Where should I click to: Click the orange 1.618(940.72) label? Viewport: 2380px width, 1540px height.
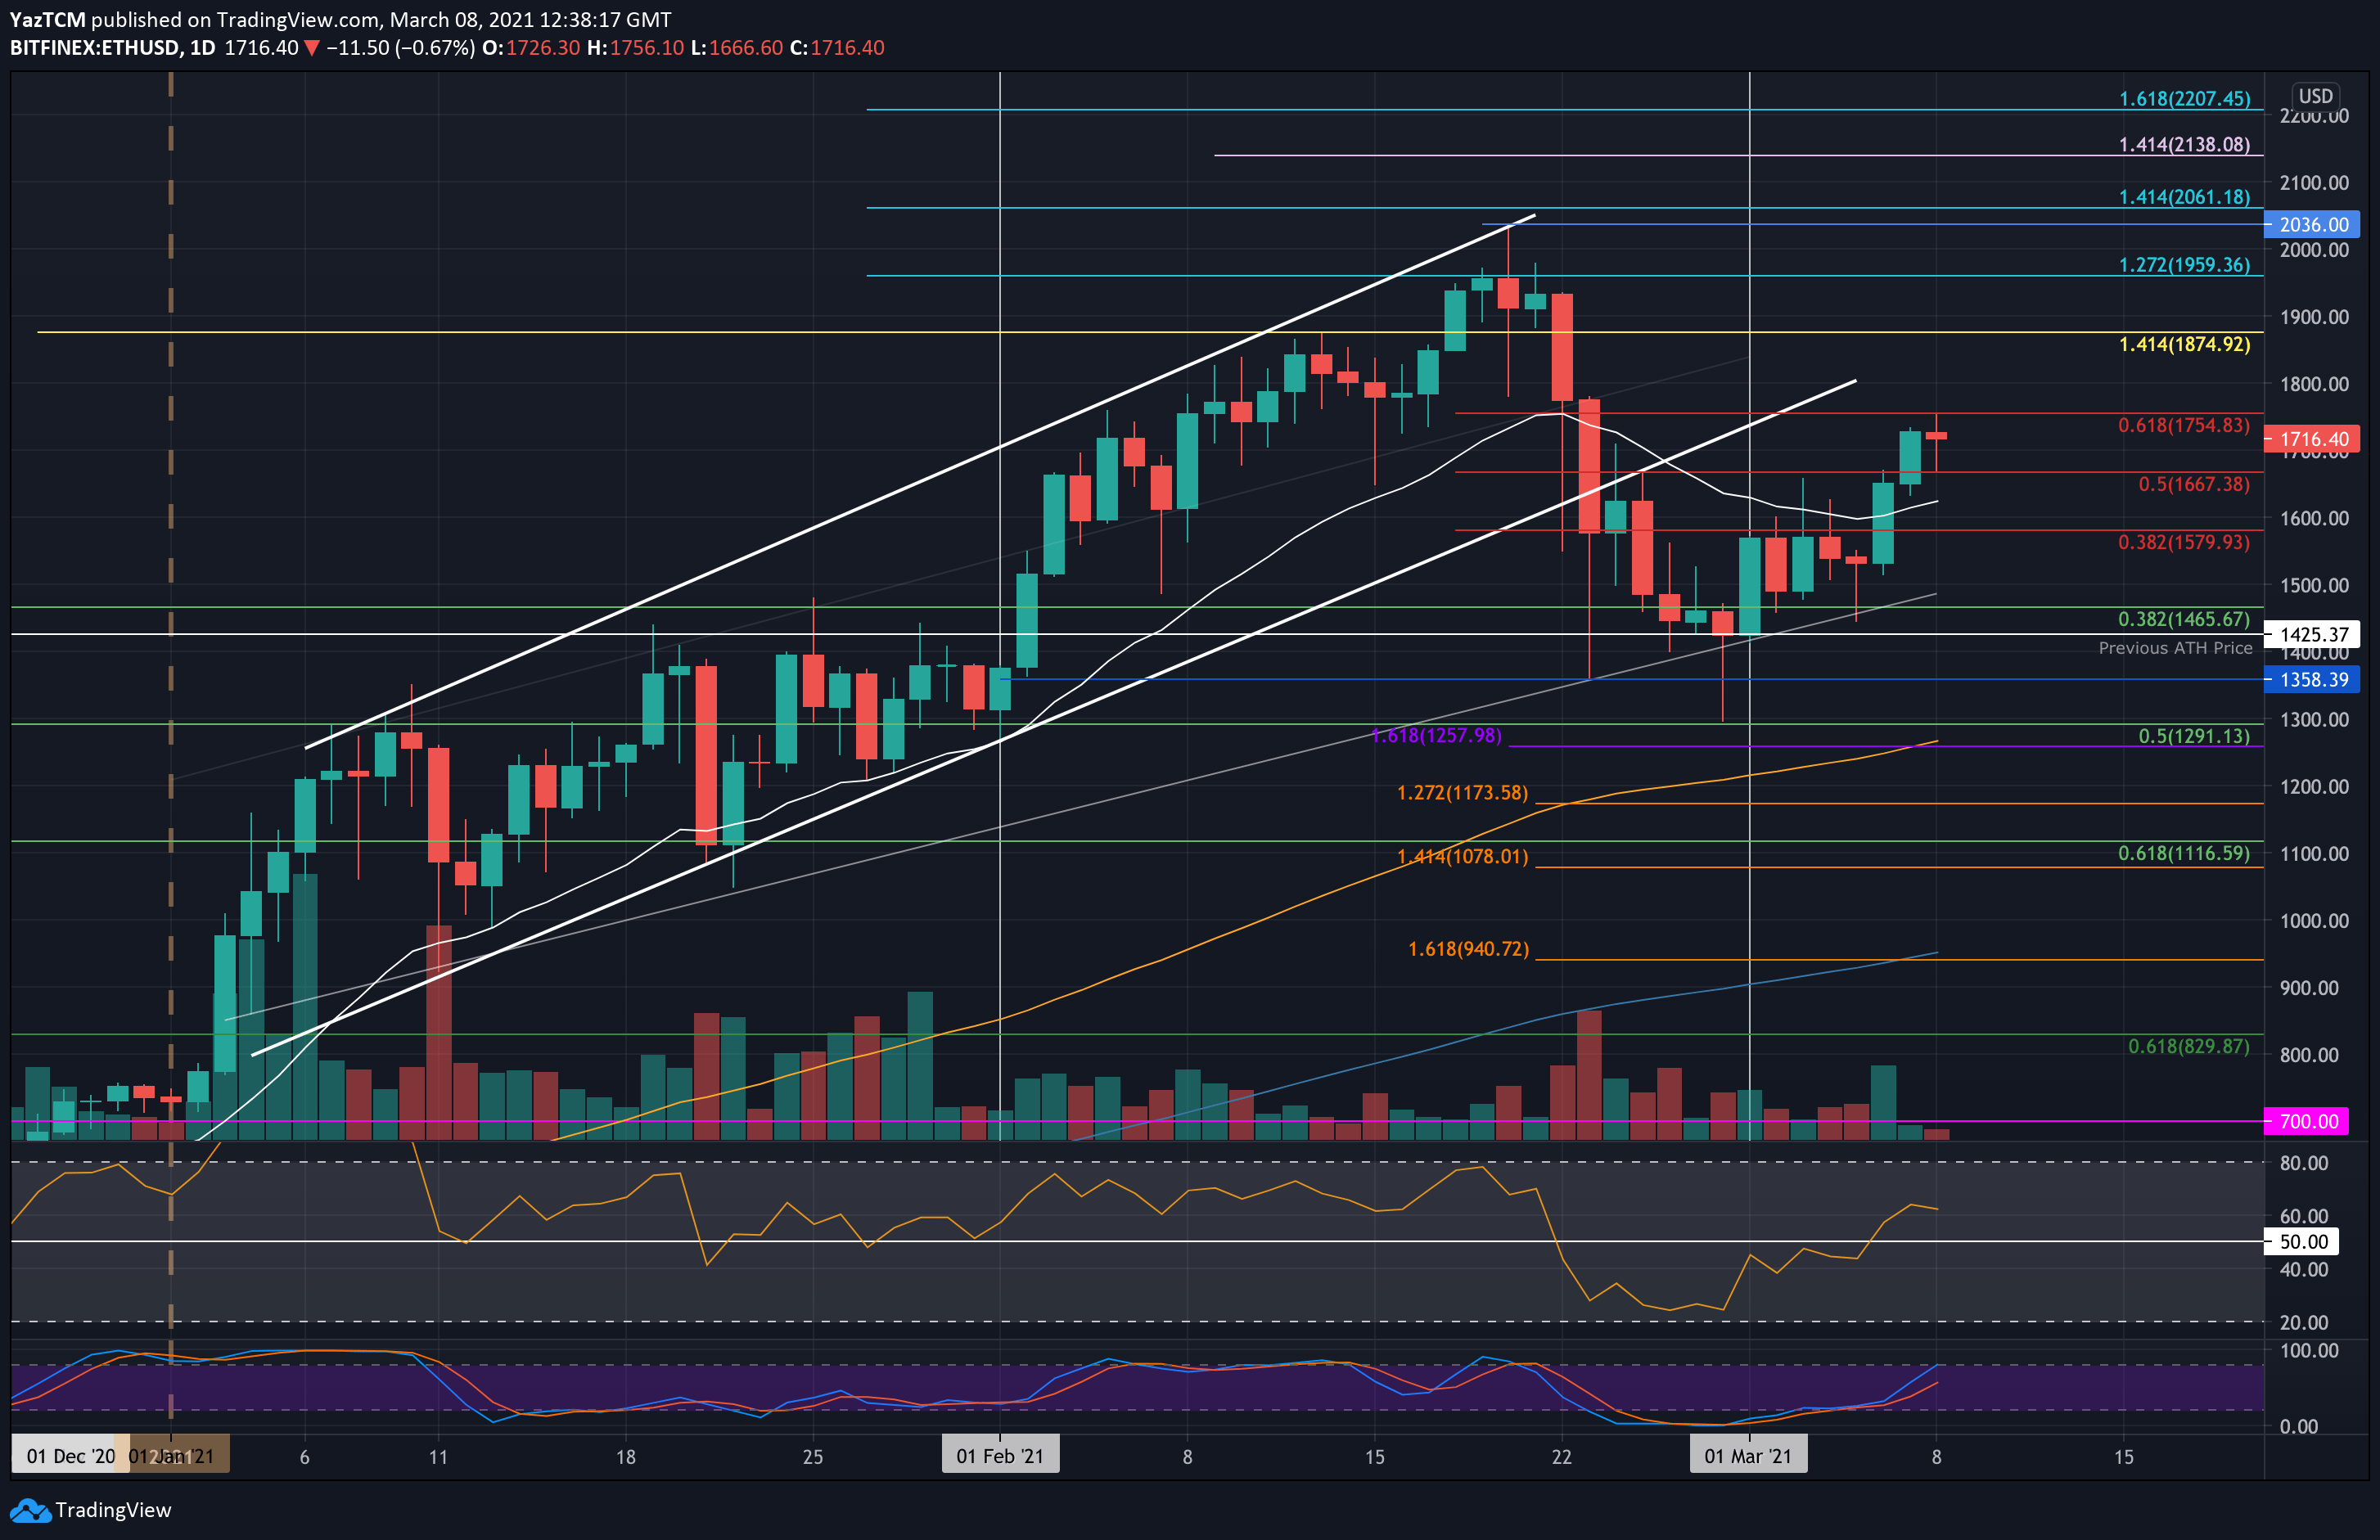point(1469,948)
